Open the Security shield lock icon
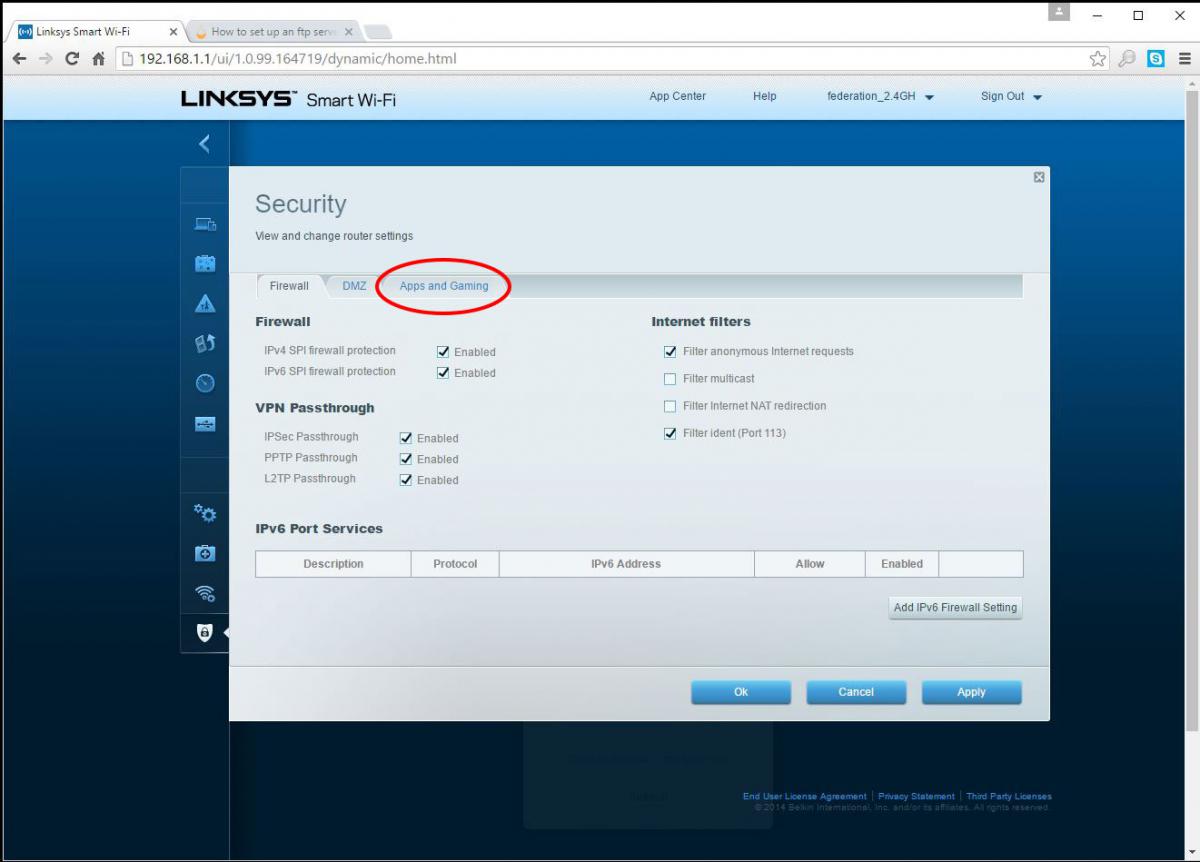Screen dimensions: 1200x862 pyautogui.click(x=204, y=632)
